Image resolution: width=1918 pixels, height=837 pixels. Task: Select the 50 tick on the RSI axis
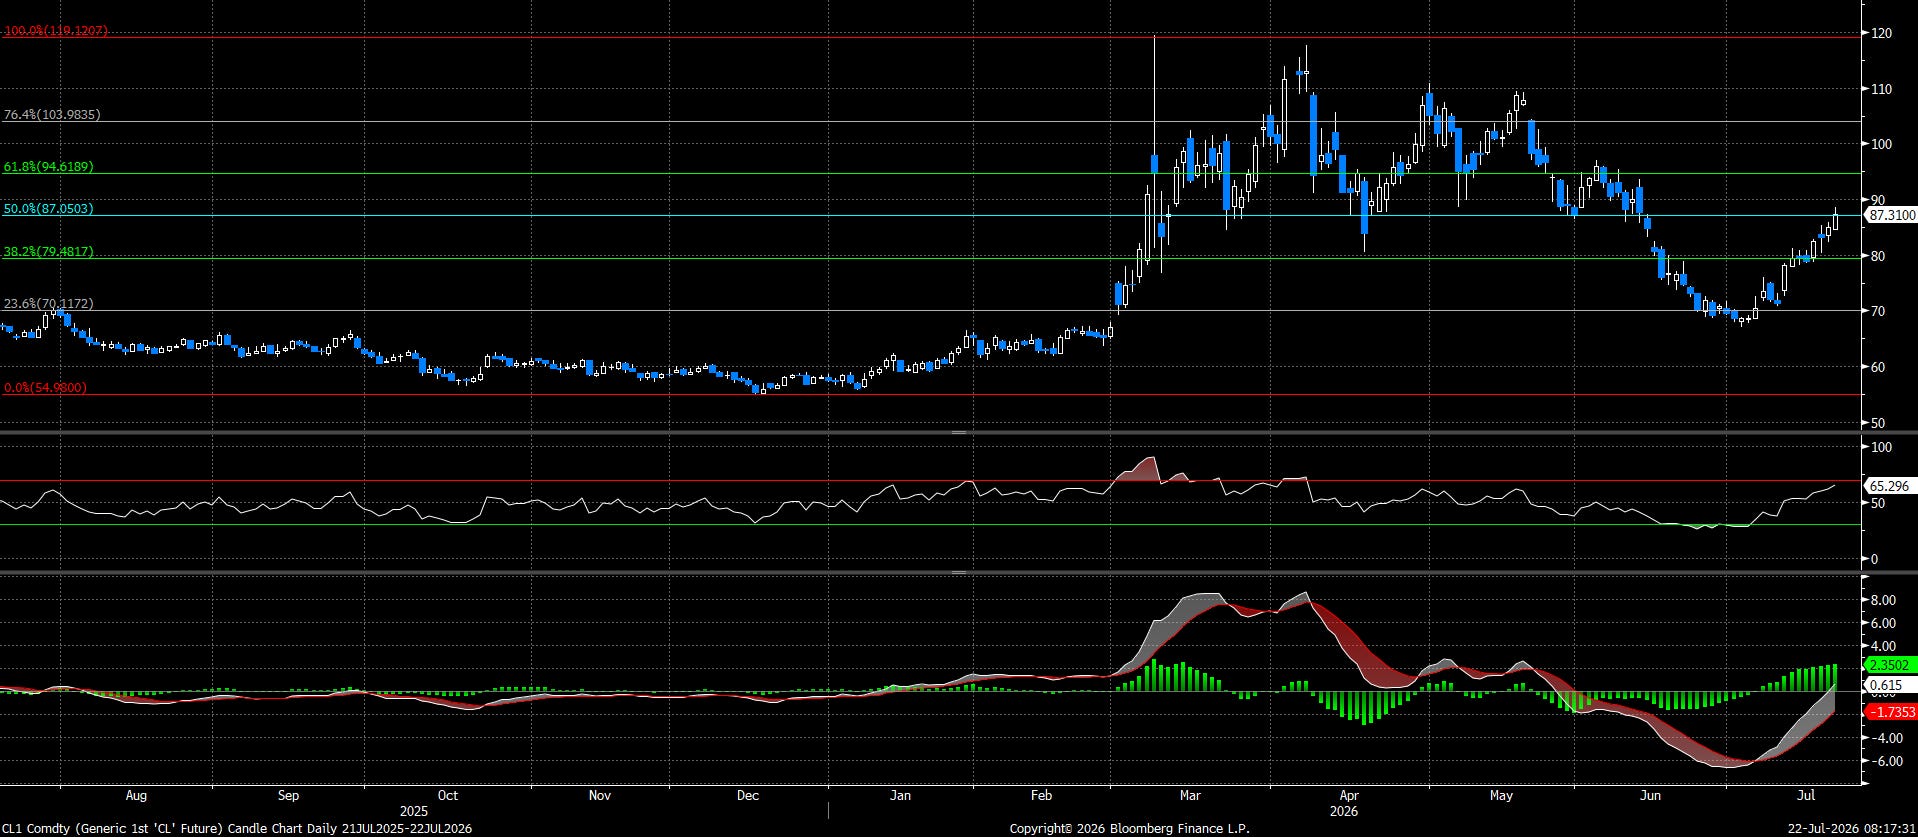tap(1878, 503)
